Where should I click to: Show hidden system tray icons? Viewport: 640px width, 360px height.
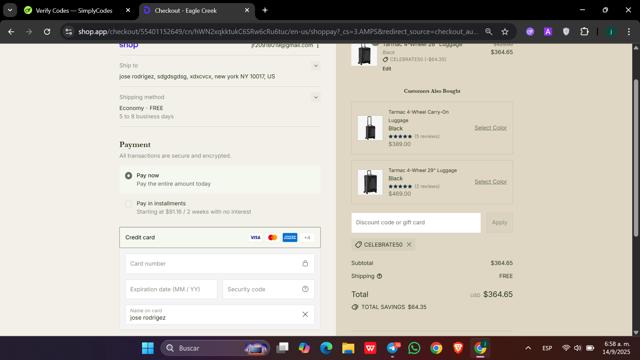coord(528,348)
